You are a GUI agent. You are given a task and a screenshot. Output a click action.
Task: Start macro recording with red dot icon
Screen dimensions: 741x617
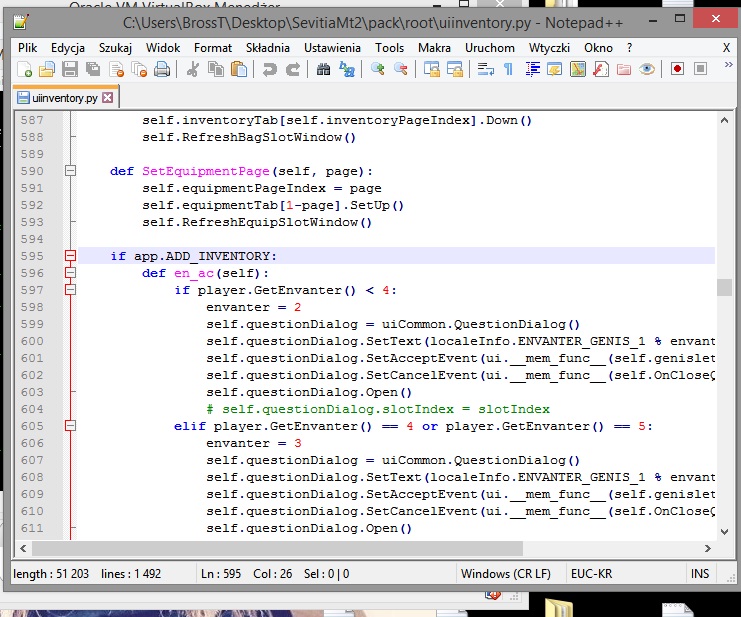[x=677, y=69]
